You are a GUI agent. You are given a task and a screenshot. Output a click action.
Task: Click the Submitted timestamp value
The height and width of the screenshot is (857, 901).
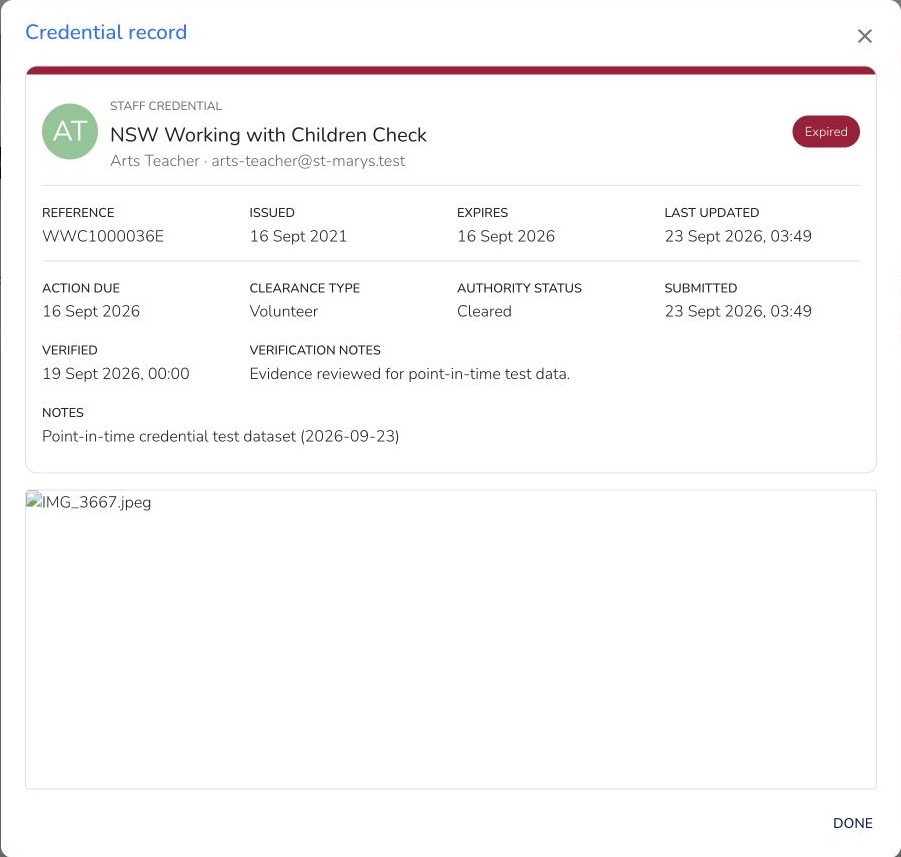tap(738, 311)
